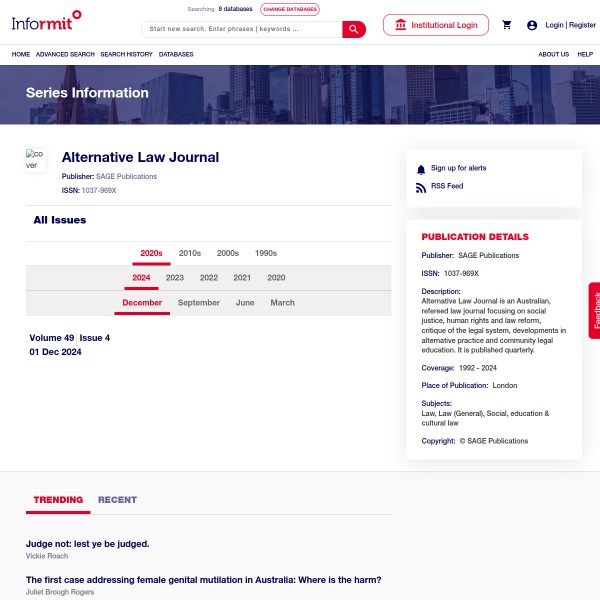Open the 'Judge not: lest ye be judged' article
The height and width of the screenshot is (600, 600).
[88, 544]
